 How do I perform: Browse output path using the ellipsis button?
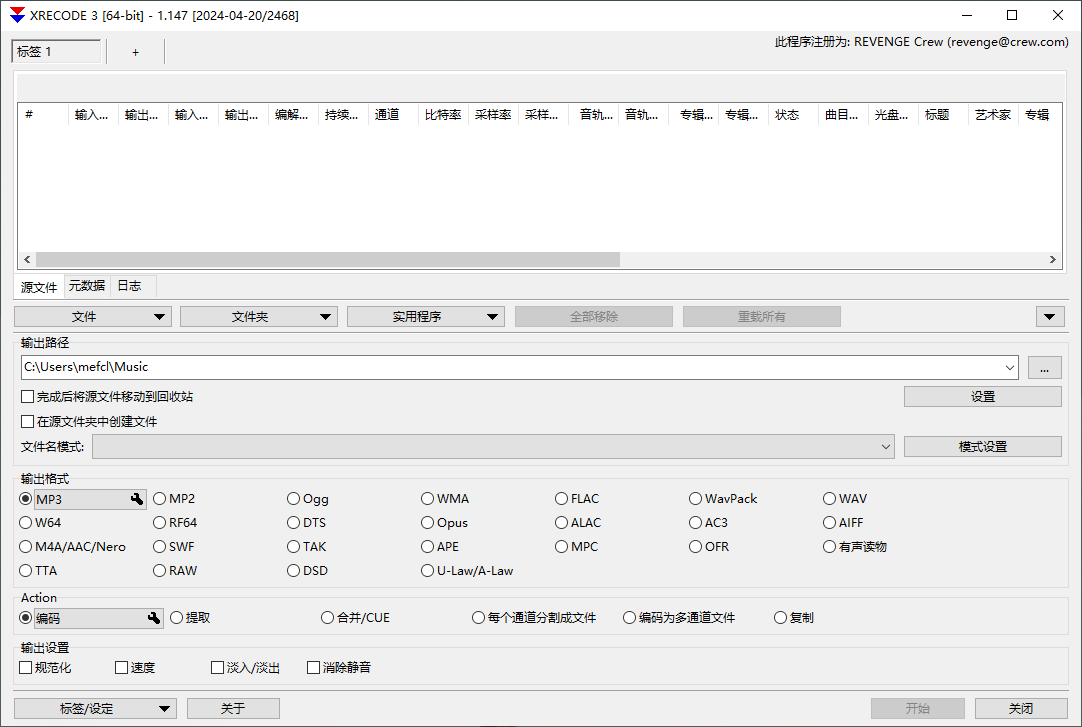tap(1044, 367)
